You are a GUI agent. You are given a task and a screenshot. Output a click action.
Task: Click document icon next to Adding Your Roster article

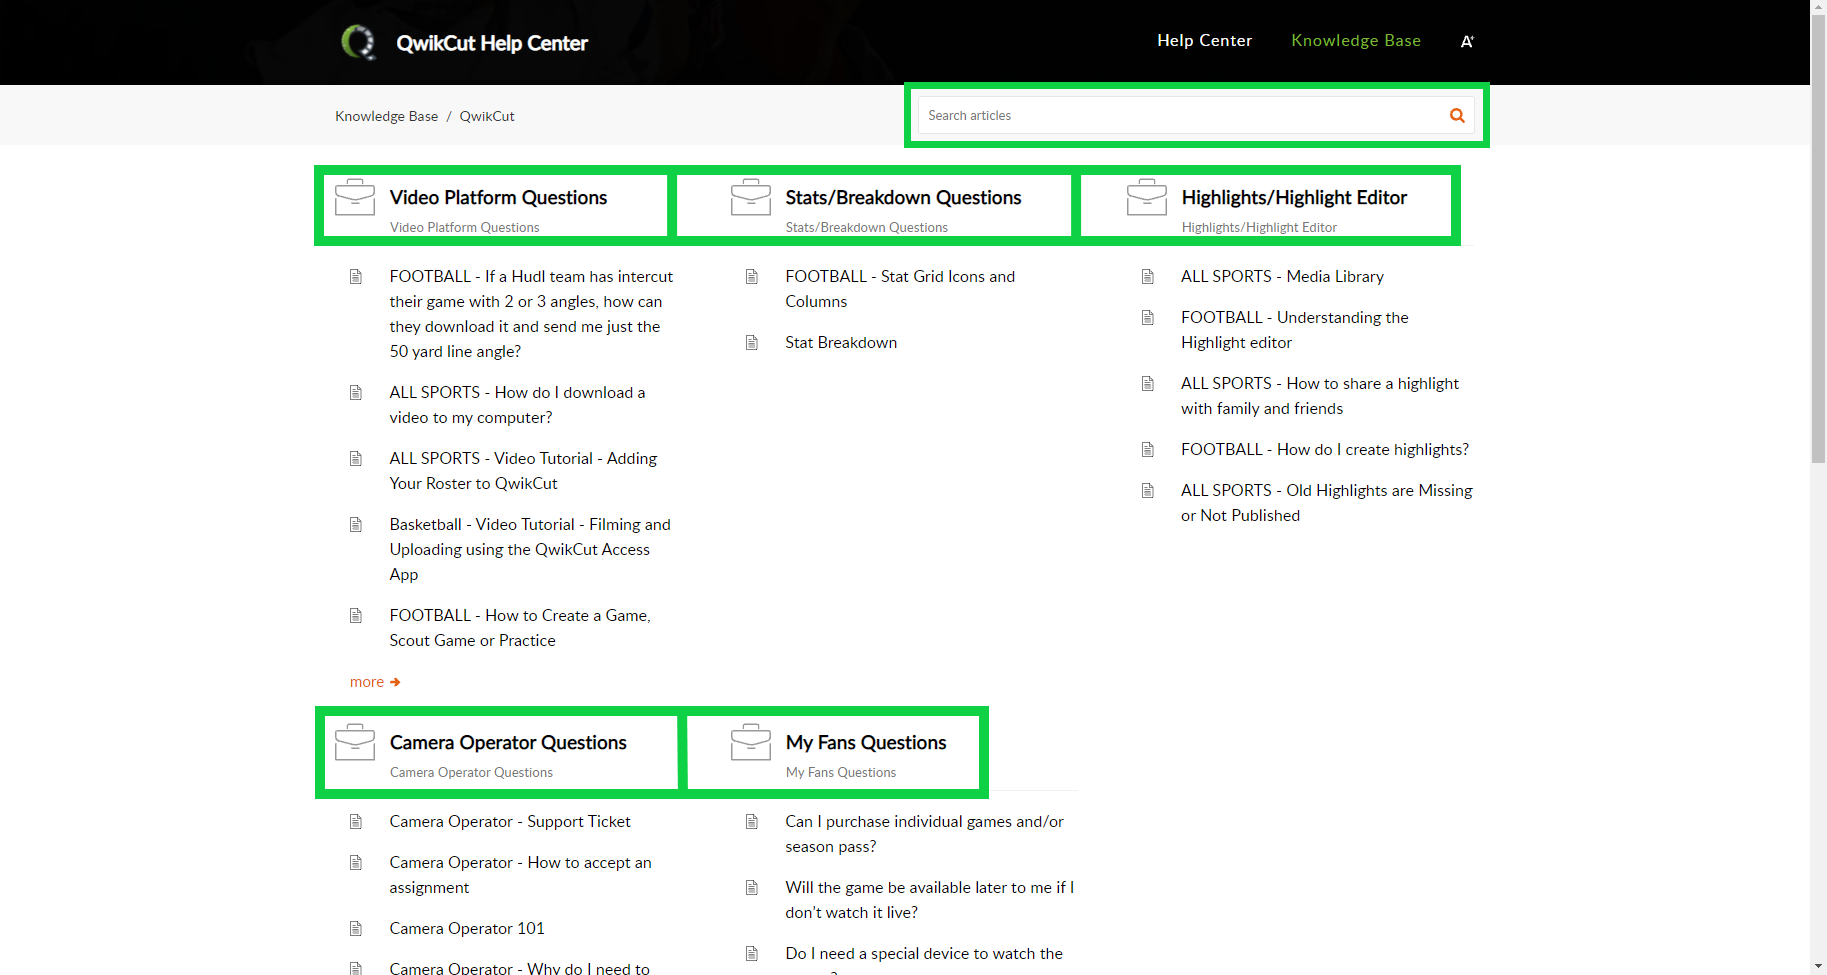[x=356, y=459]
